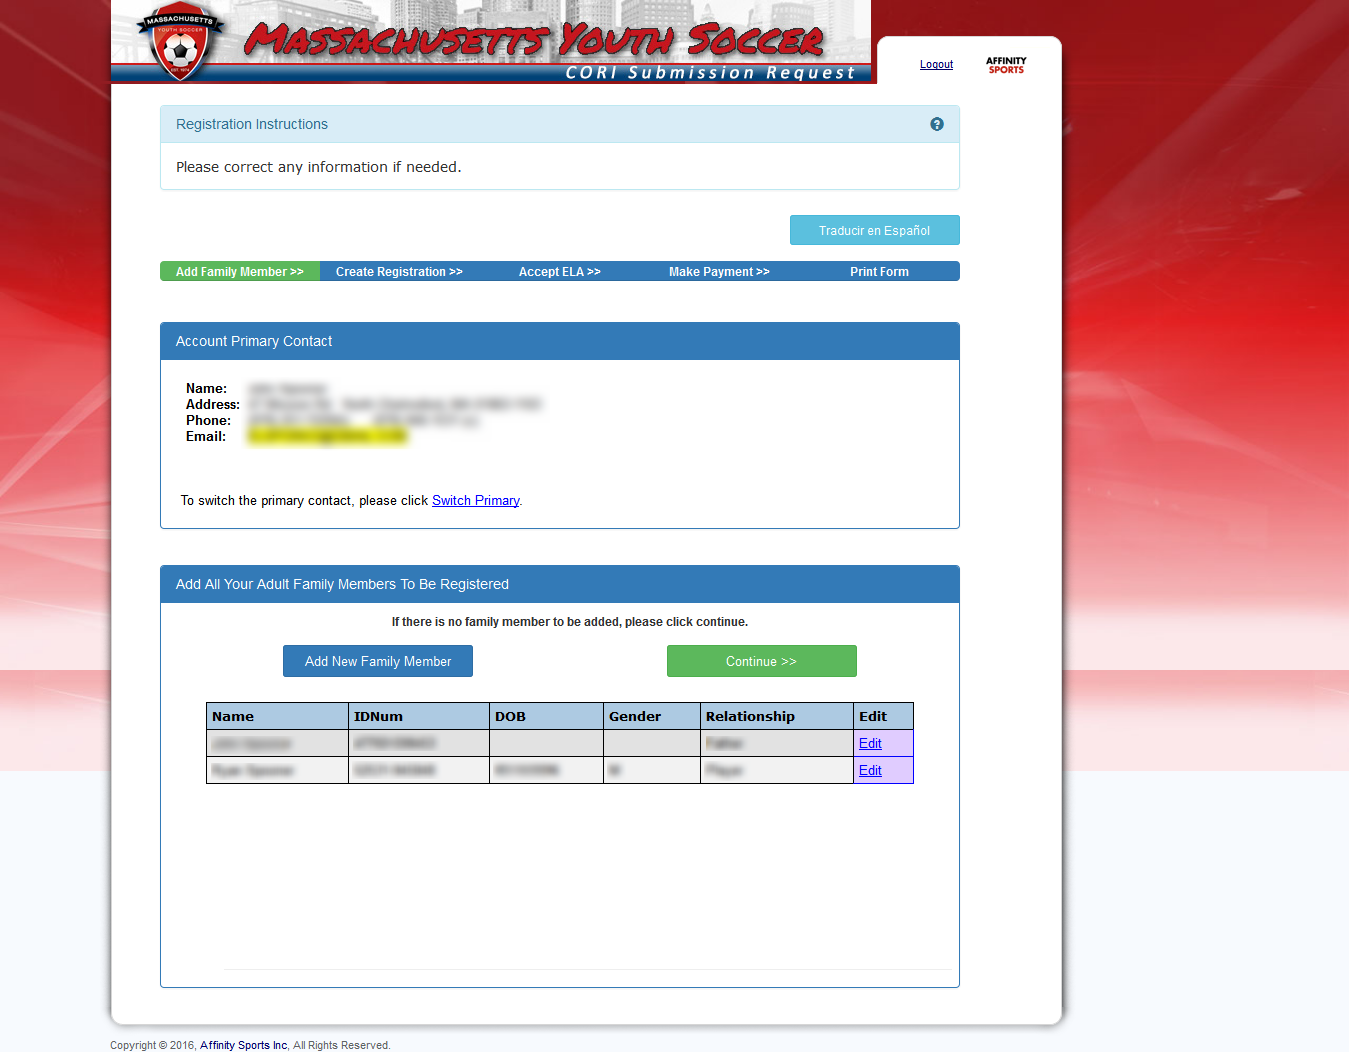Click the Add All Your Adult Family Members header
This screenshot has height=1052, width=1349.
[x=560, y=584]
